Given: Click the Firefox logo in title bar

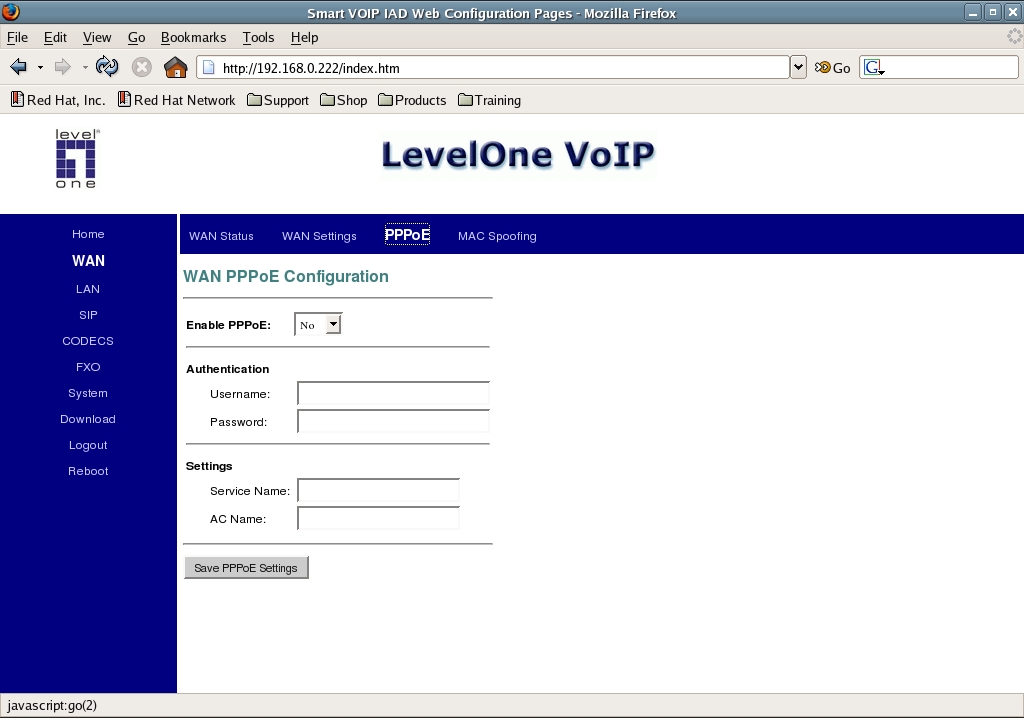Looking at the screenshot, I should (11, 12).
